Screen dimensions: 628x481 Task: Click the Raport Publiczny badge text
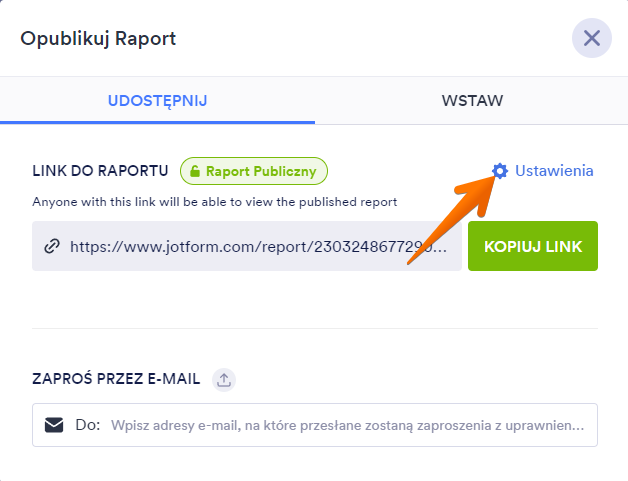pos(261,171)
